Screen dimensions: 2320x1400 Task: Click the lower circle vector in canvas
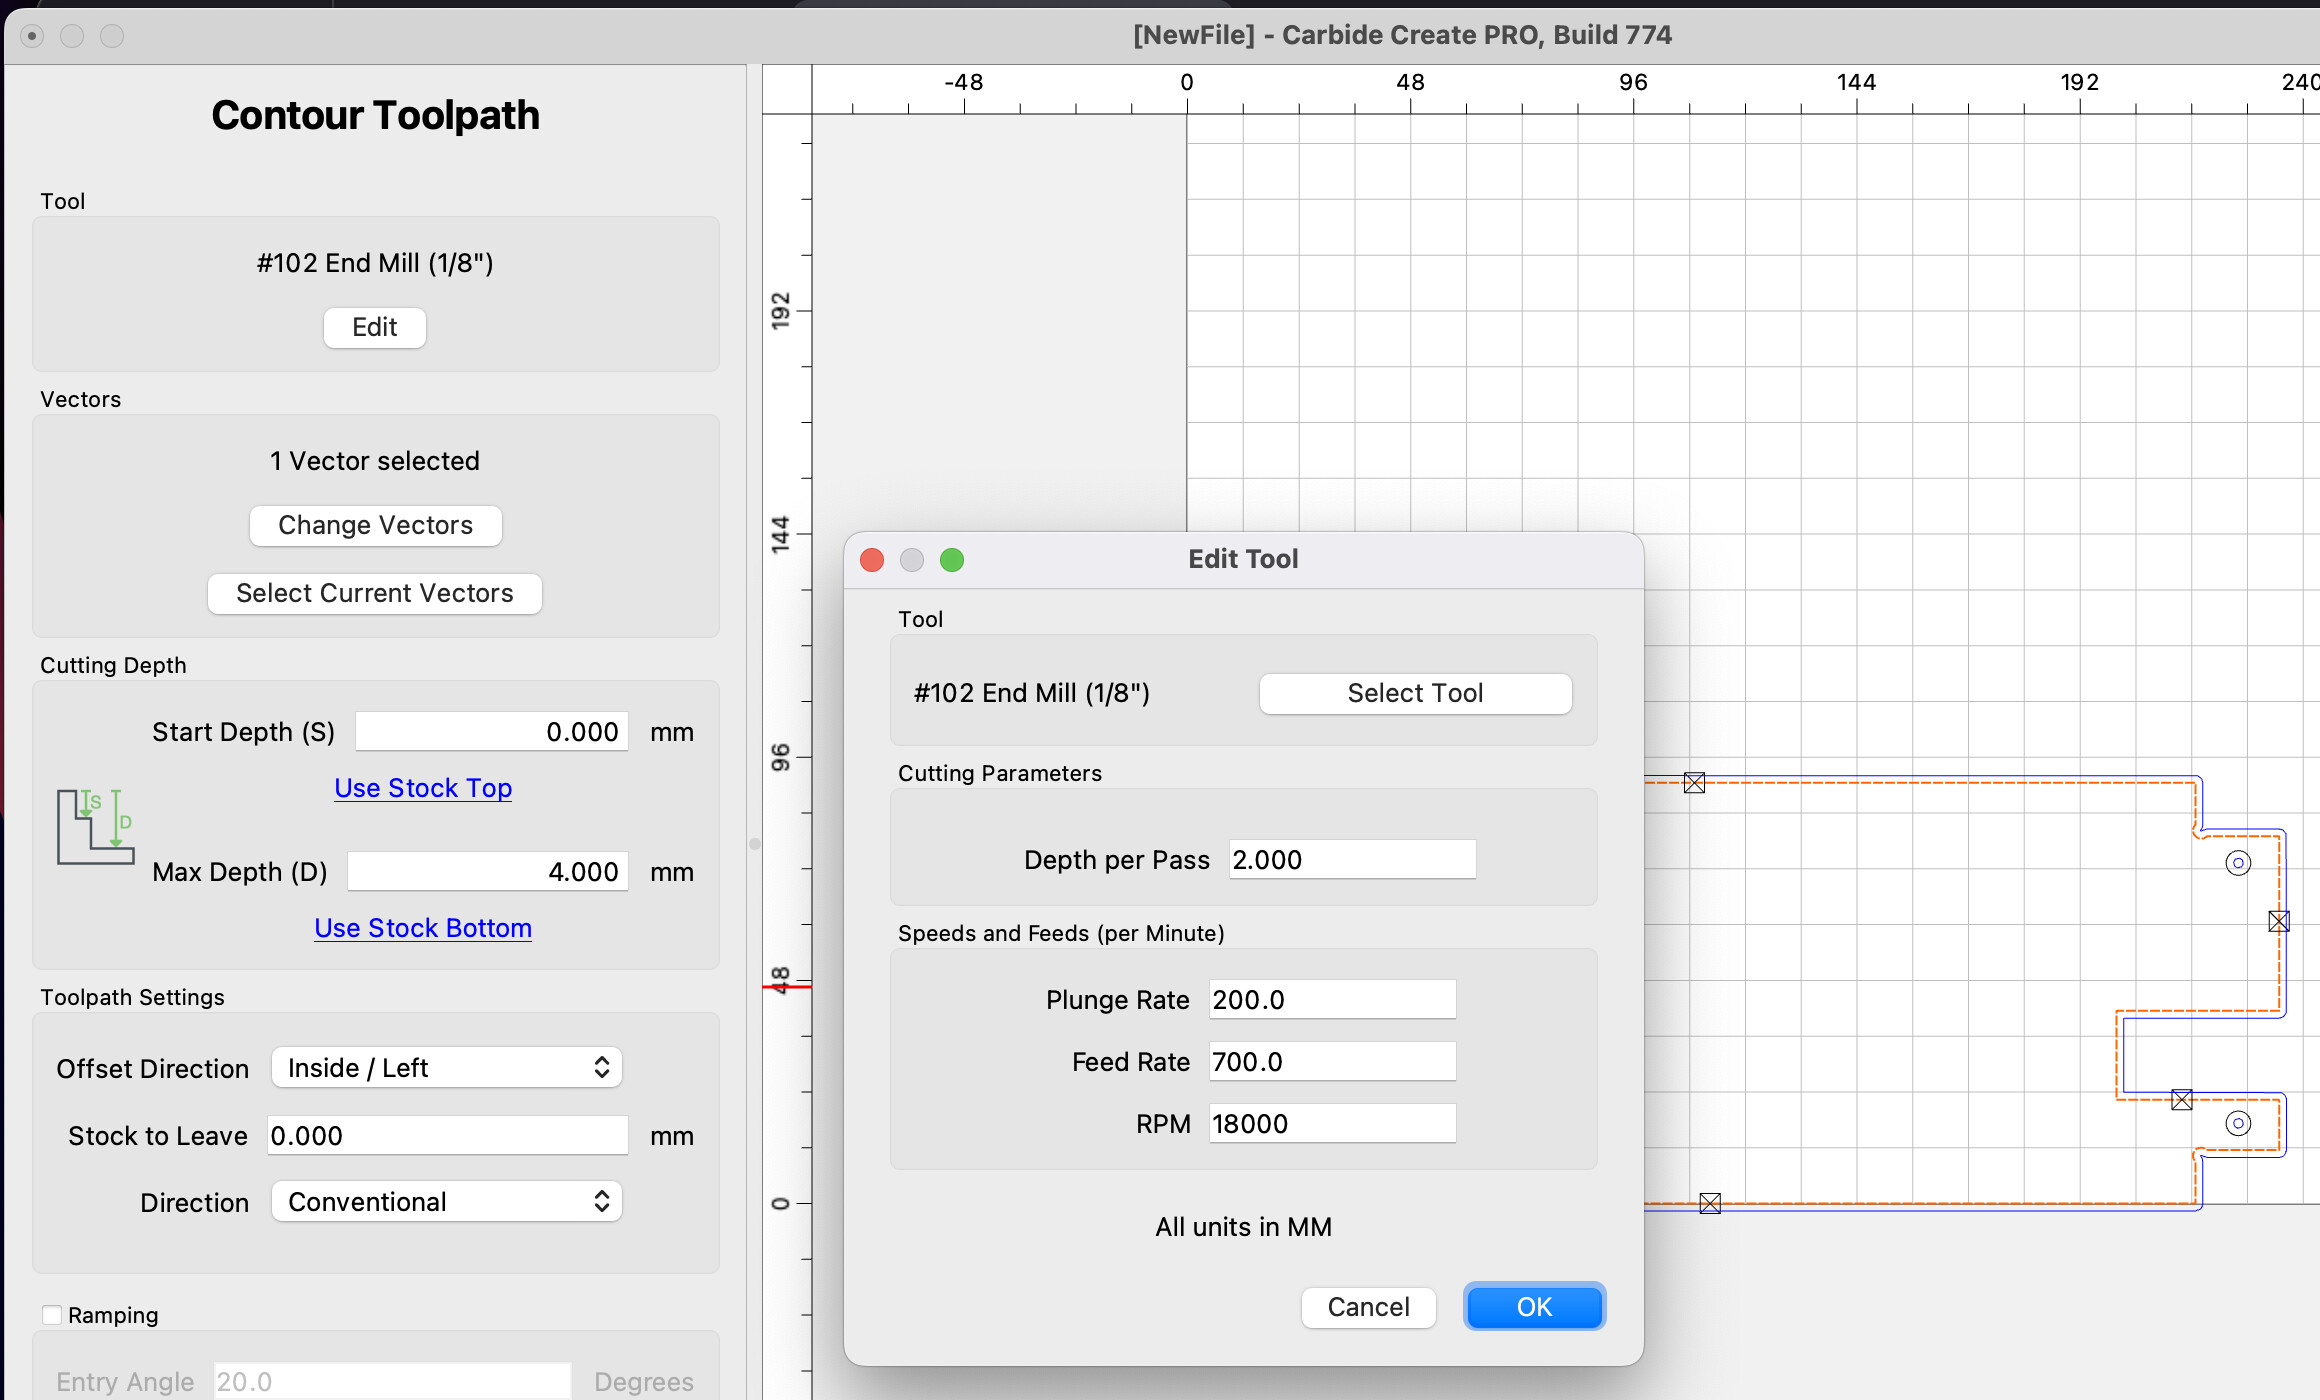[2238, 1123]
